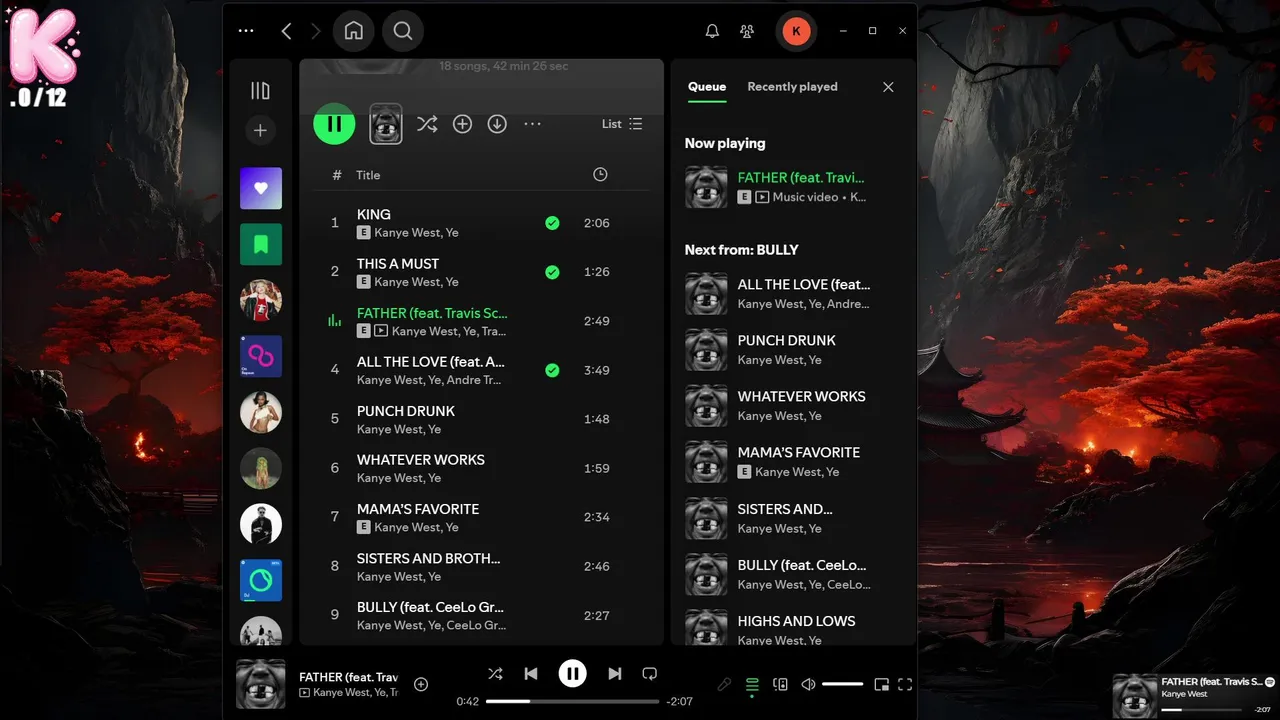1280x720 pixels.
Task: Open Connect to a device
Action: 781,685
